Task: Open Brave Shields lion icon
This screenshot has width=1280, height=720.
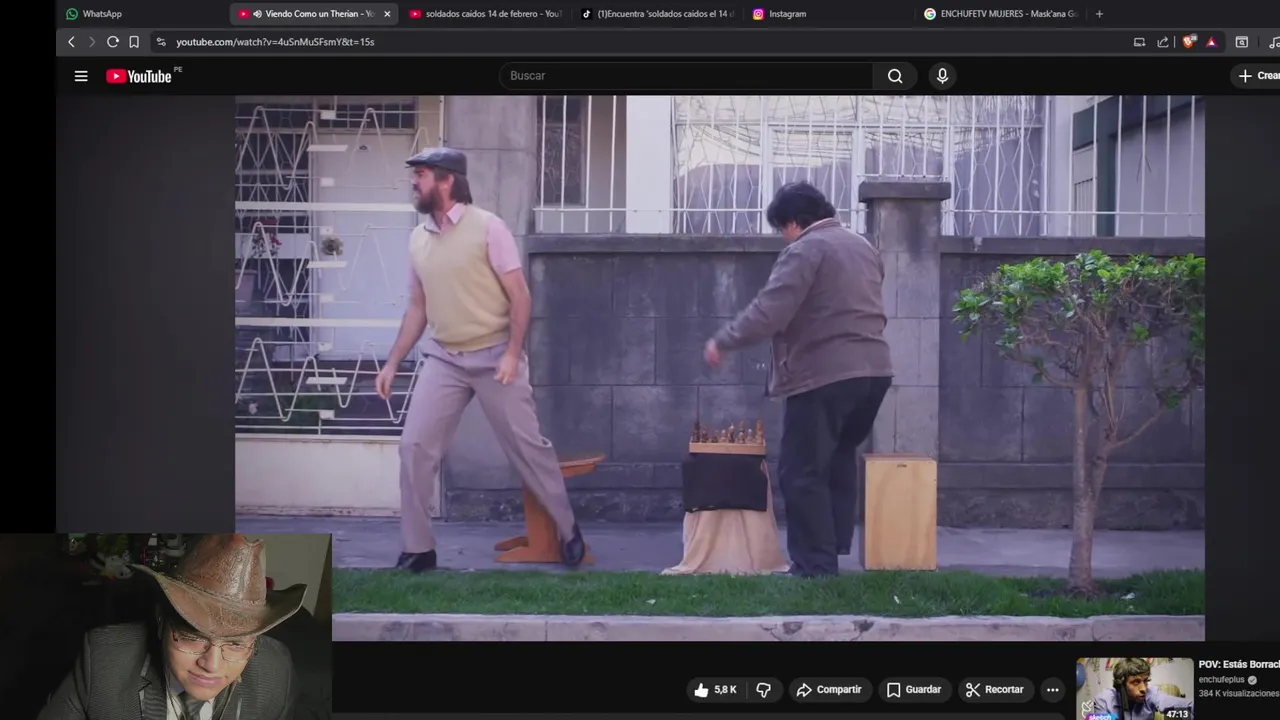Action: tap(1188, 42)
